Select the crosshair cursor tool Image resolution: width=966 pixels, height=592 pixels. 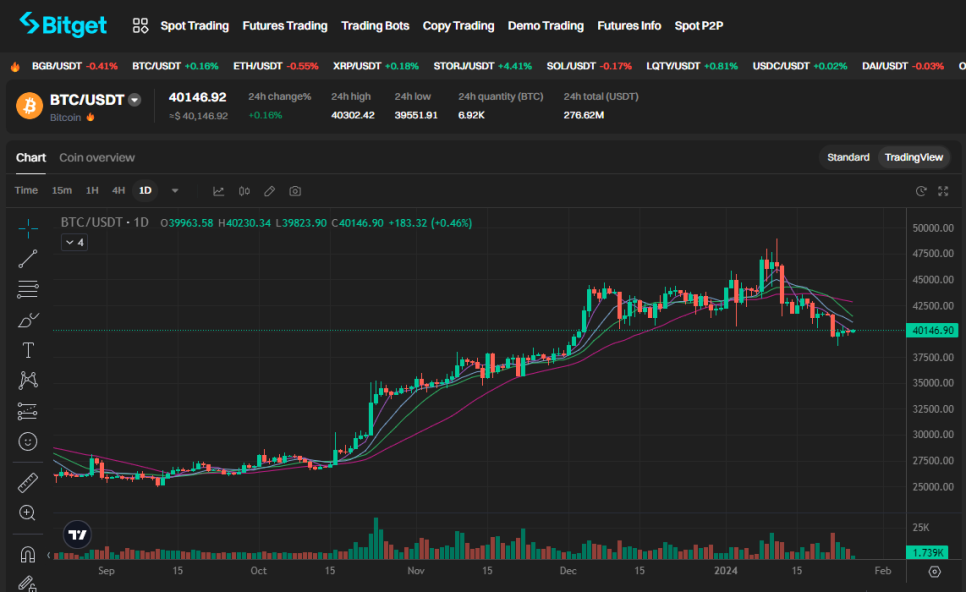tap(28, 229)
